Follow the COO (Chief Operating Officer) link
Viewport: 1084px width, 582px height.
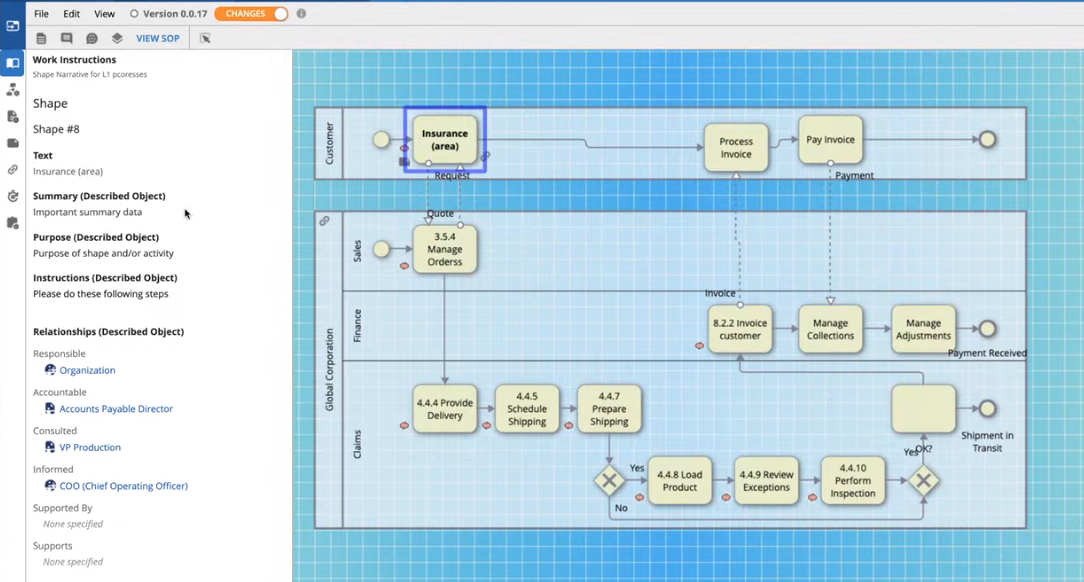pos(123,486)
